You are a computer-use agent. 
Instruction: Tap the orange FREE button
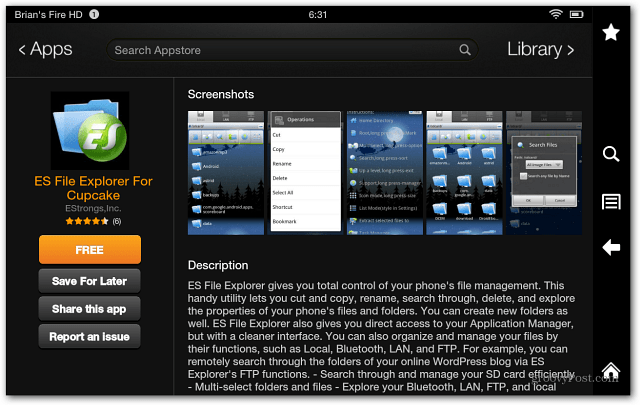pos(90,249)
